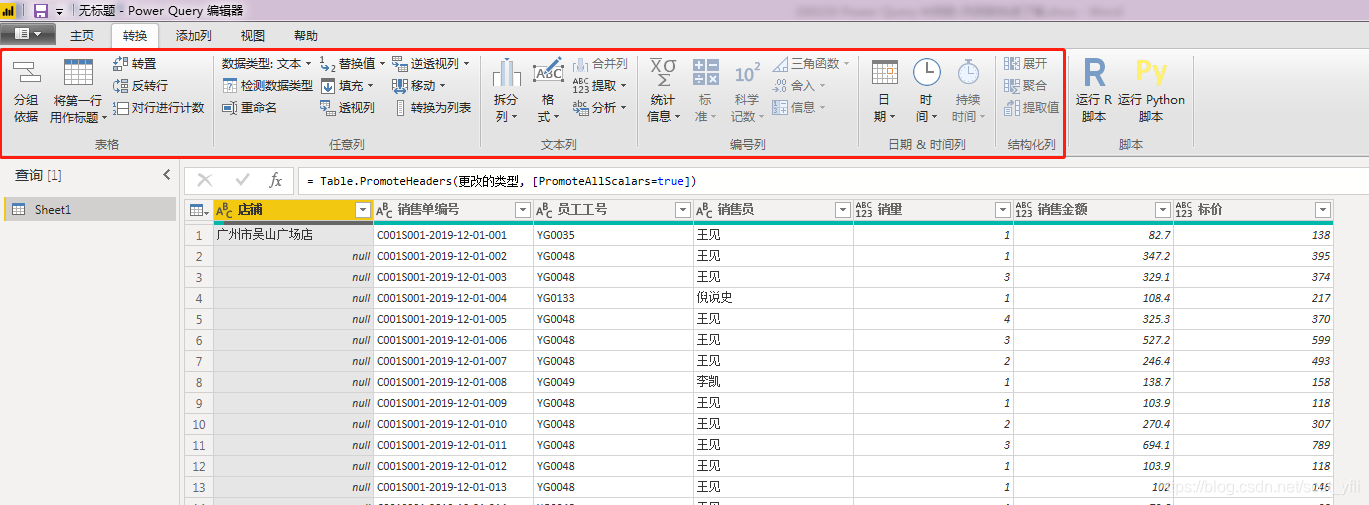Click the 拆分列 (Split Column) icon

tap(507, 73)
